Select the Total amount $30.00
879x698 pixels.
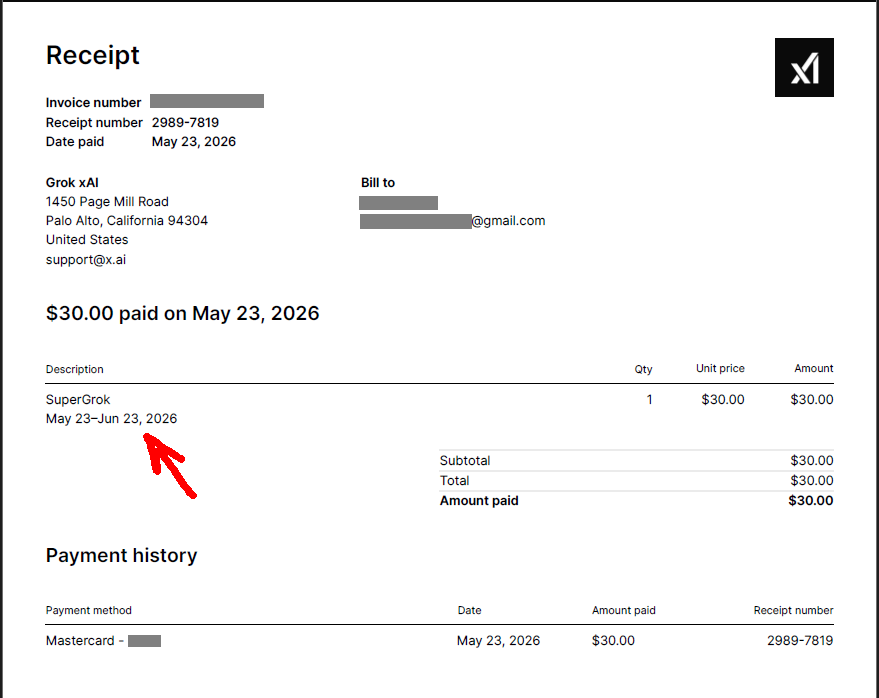[812, 481]
